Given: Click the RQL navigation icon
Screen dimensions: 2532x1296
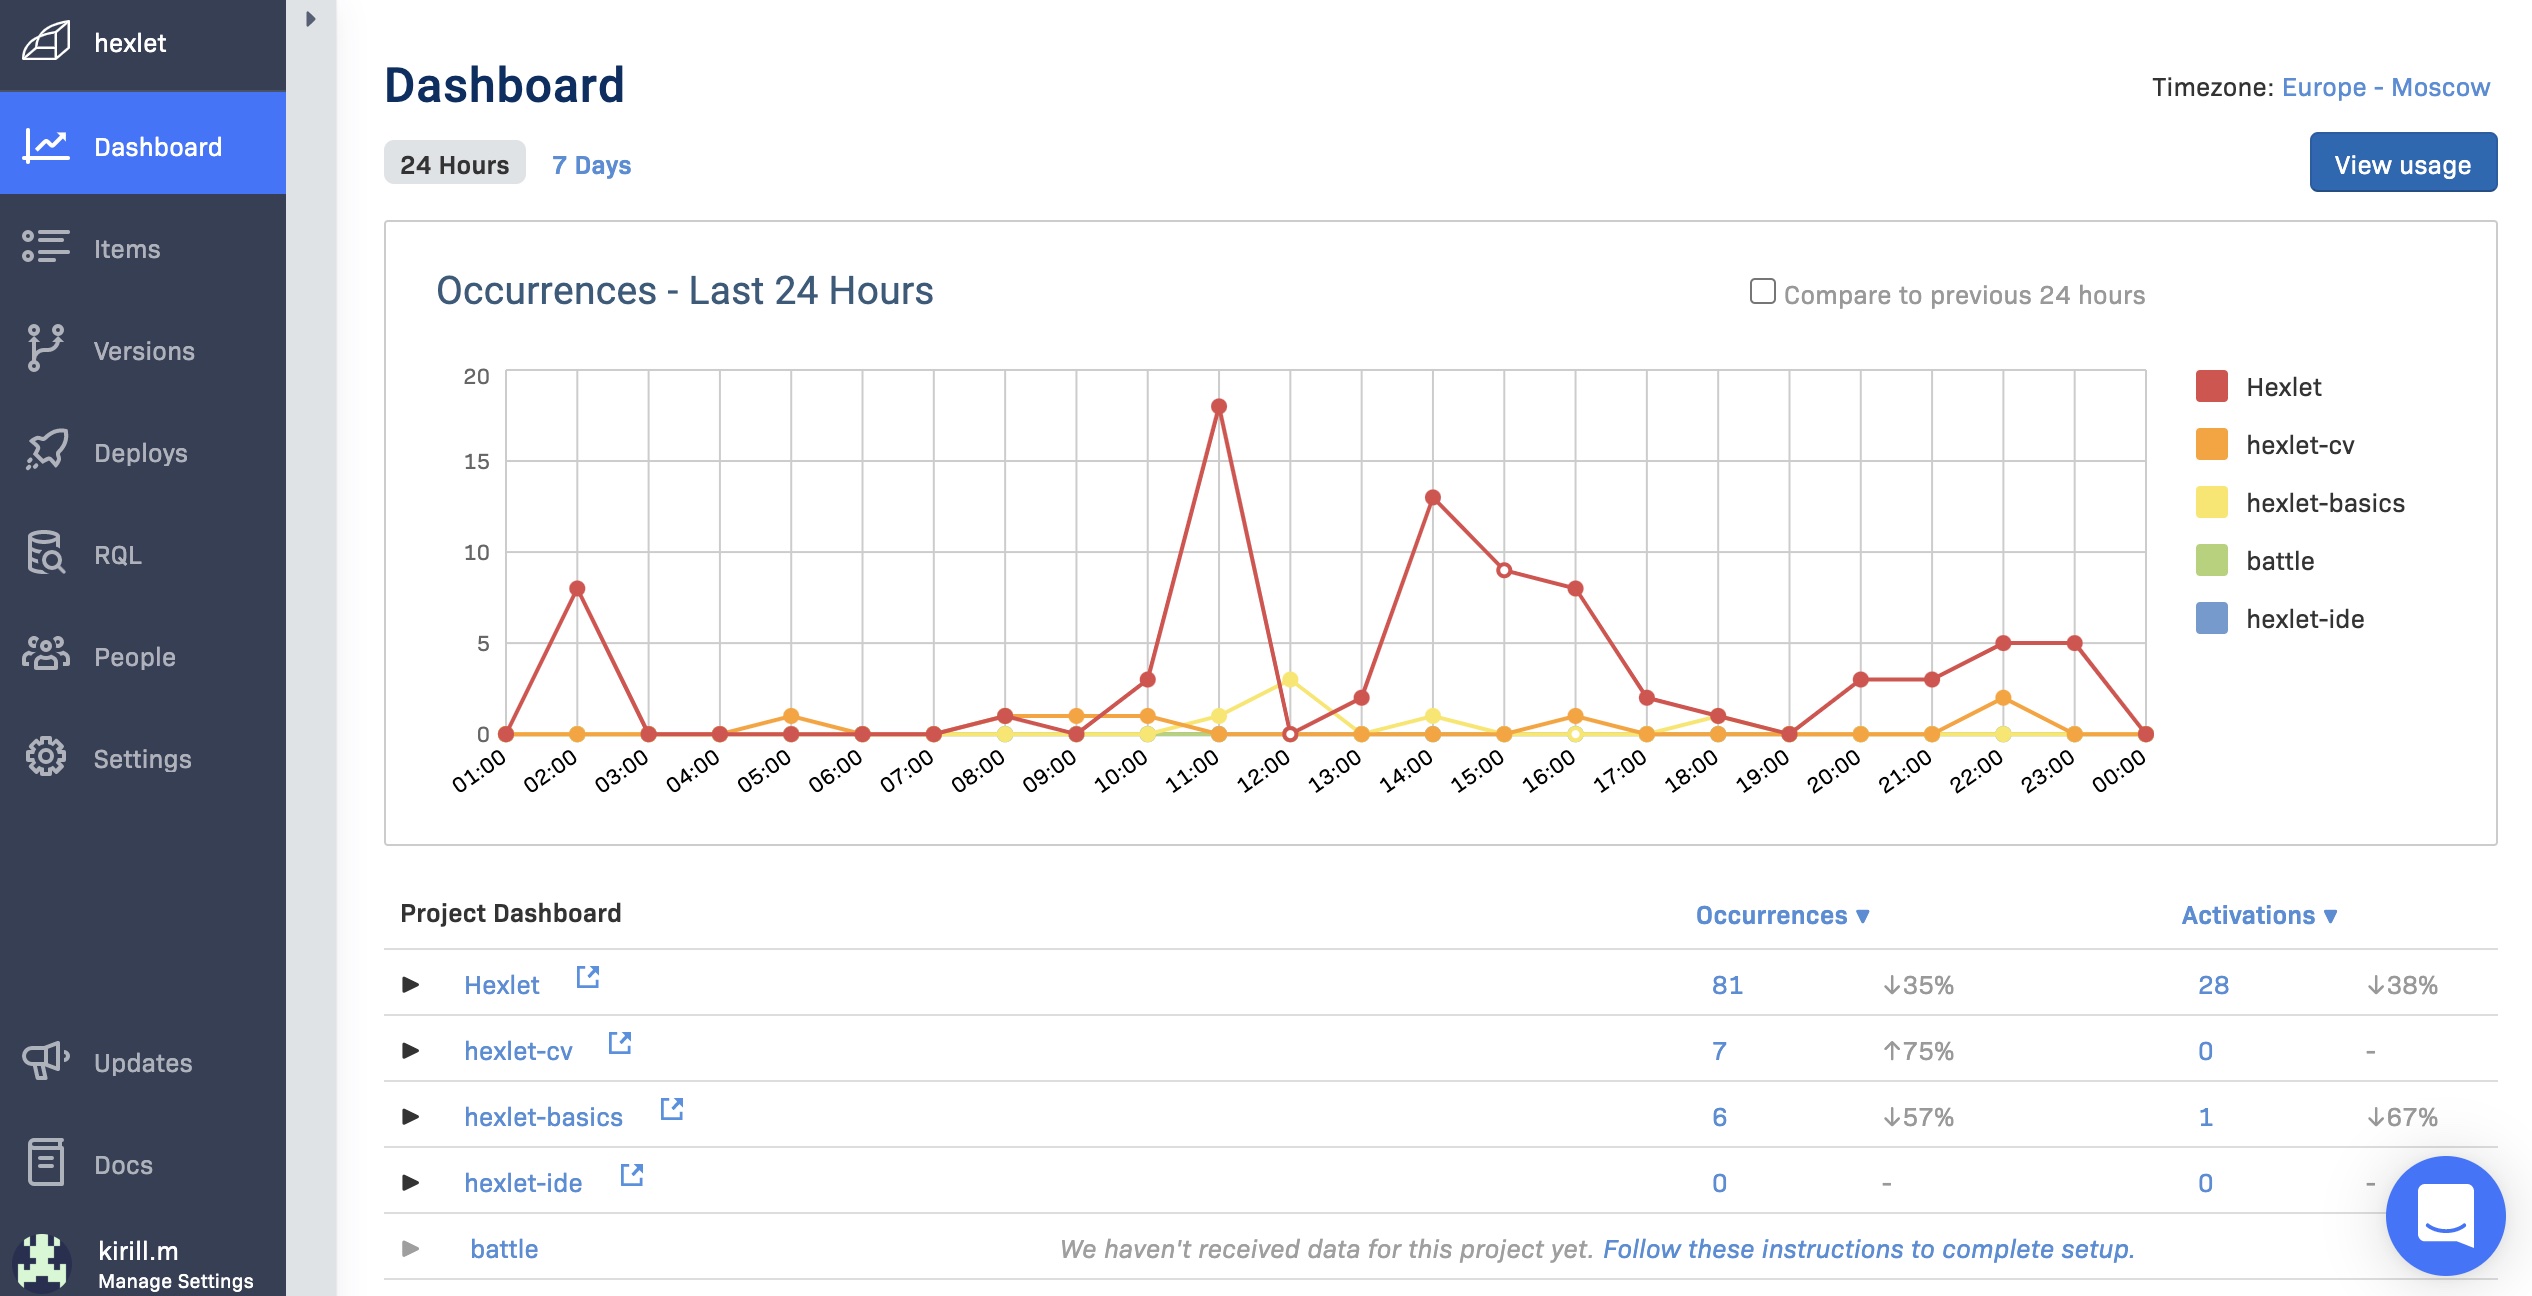Looking at the screenshot, I should 45,552.
